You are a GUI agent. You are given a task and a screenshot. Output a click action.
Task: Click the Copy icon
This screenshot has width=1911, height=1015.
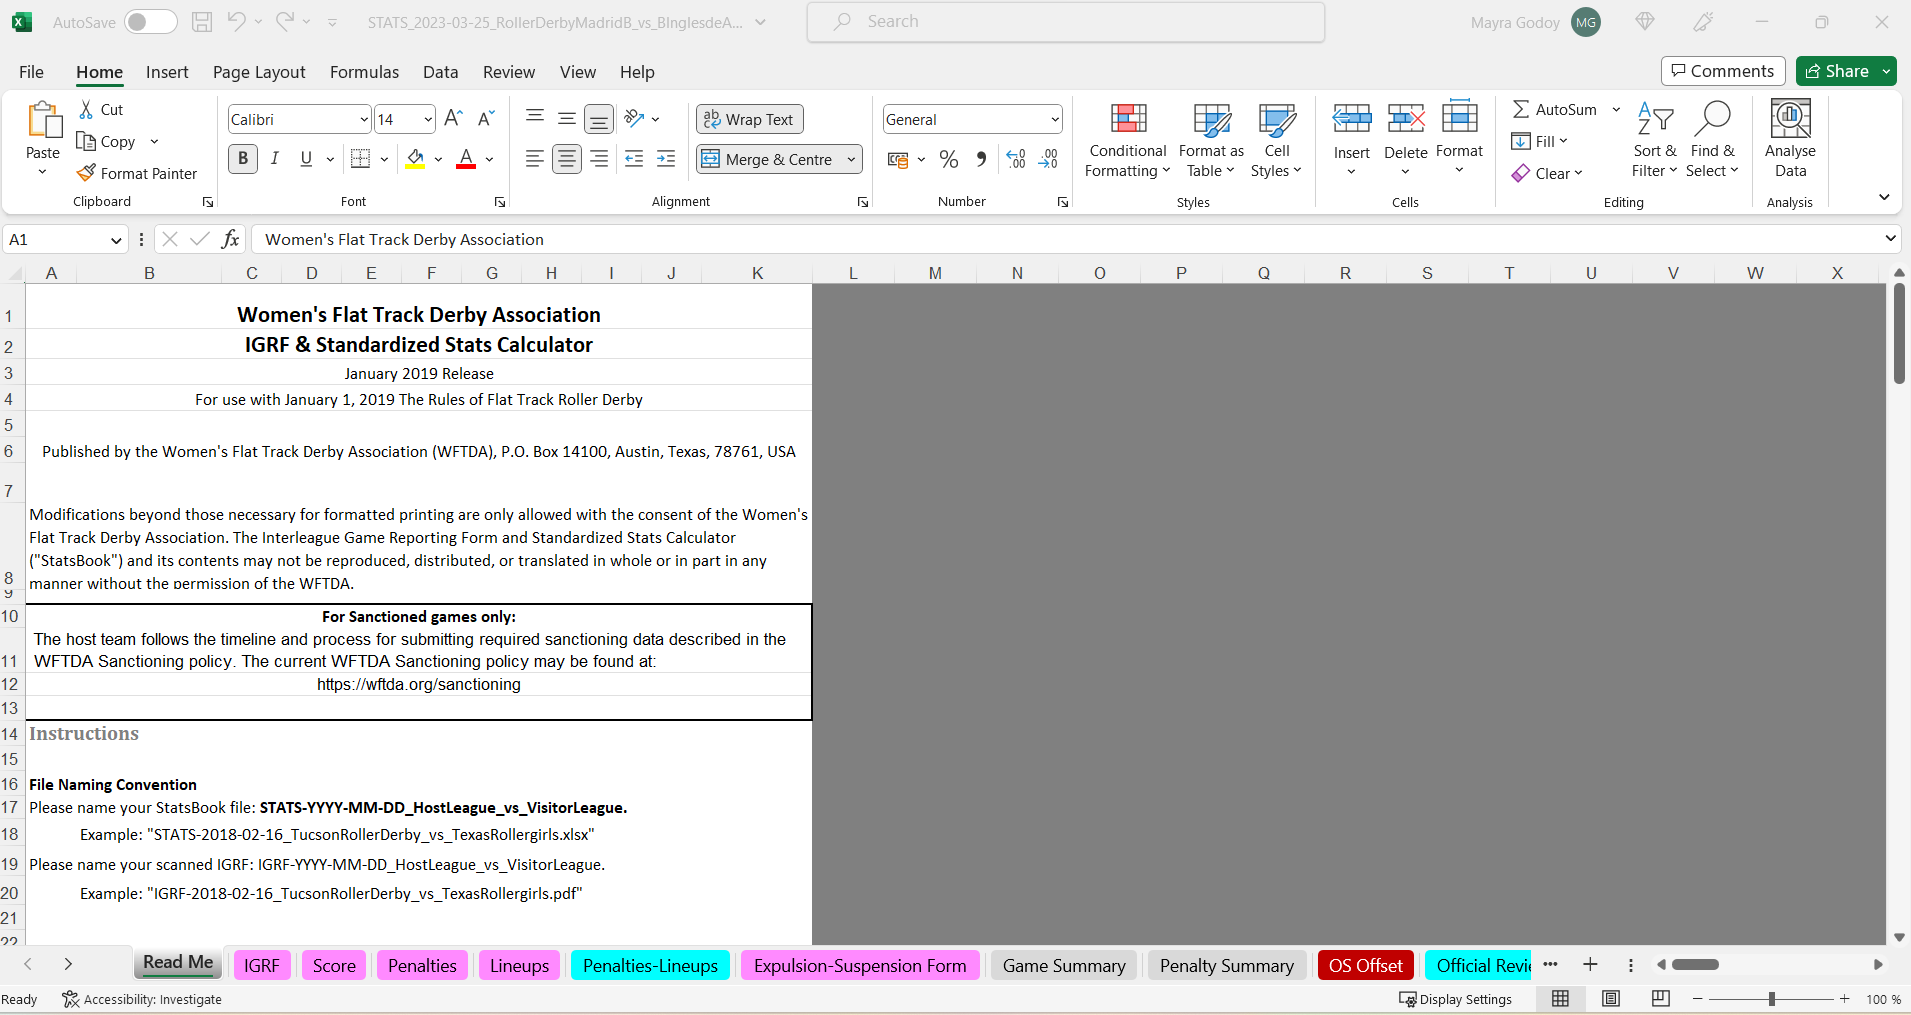tap(86, 142)
